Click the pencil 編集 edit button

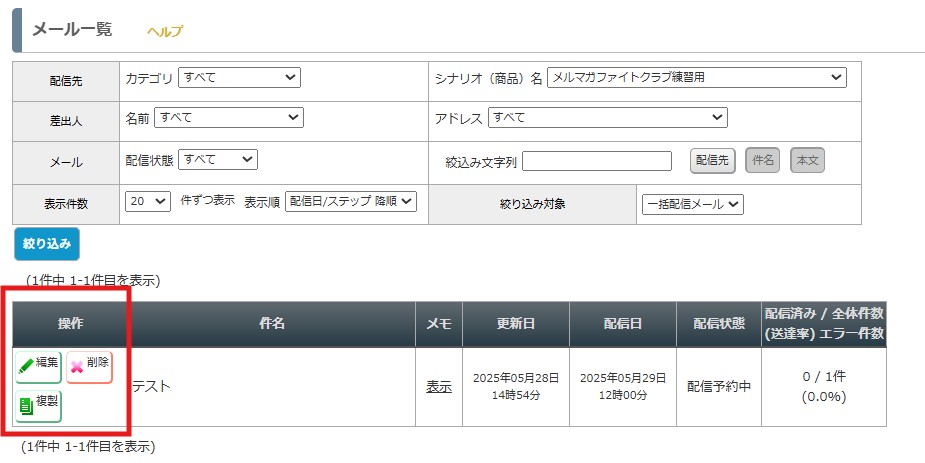pyautogui.click(x=38, y=367)
